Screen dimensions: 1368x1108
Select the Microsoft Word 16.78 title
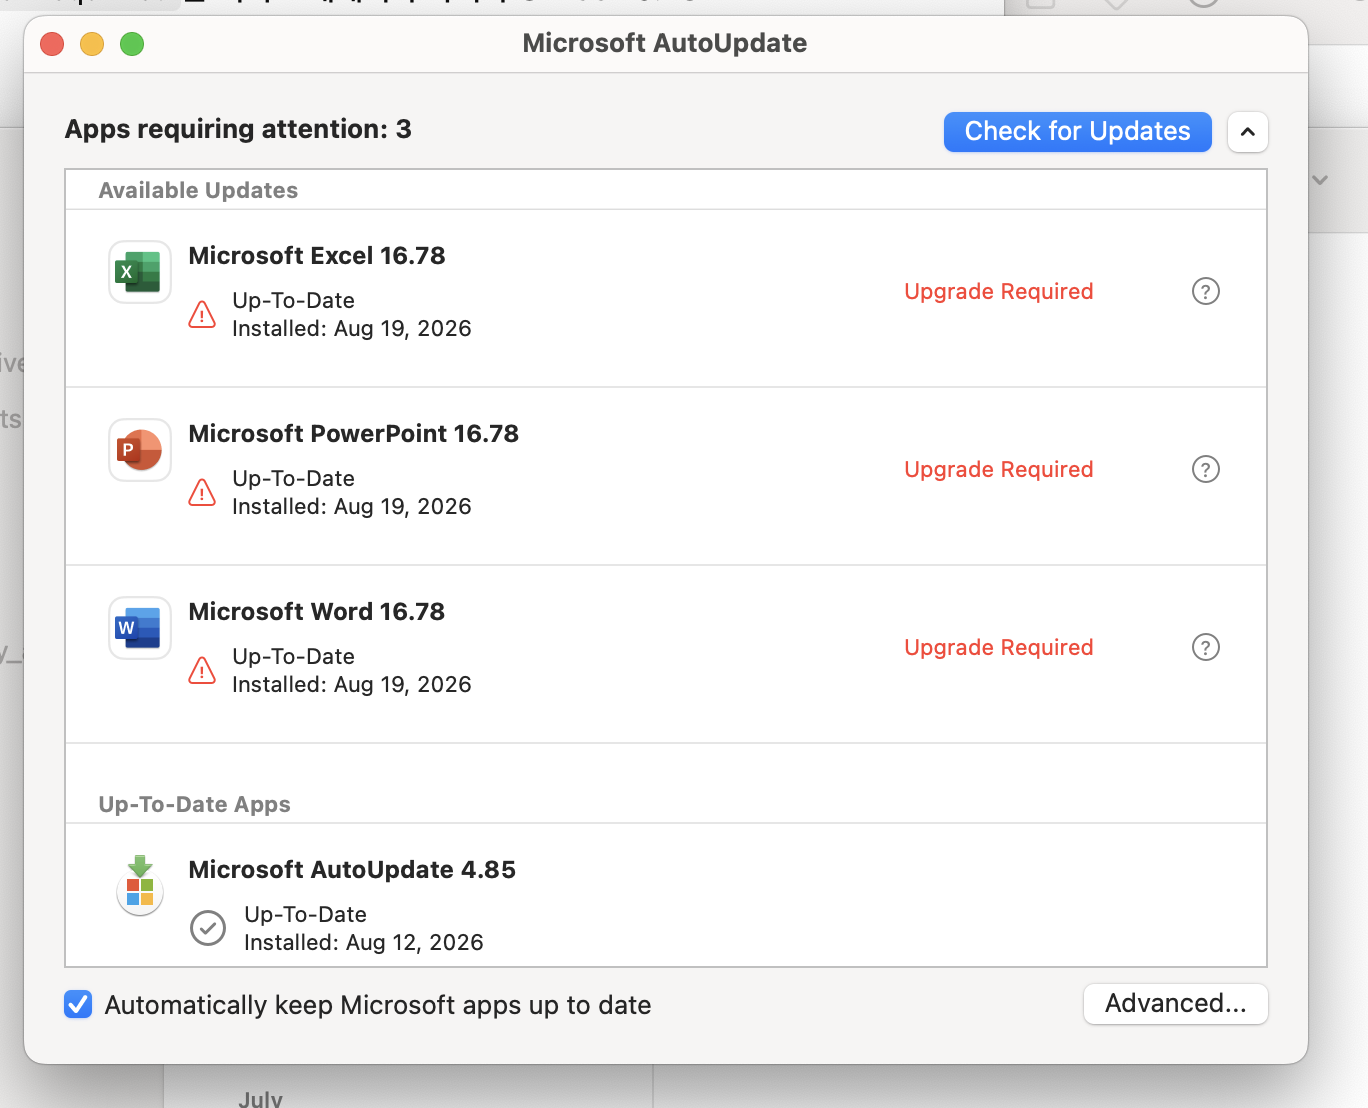pos(317,612)
